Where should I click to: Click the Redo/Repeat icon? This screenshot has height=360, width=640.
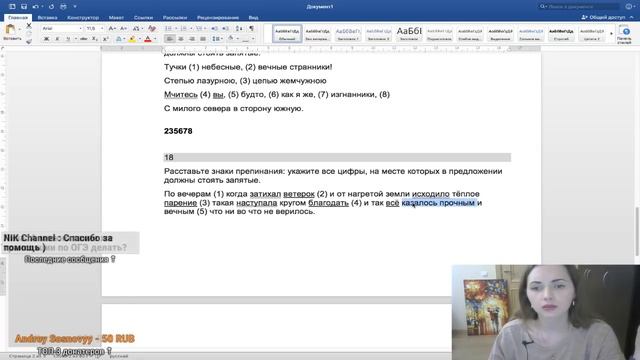[x=51, y=7]
